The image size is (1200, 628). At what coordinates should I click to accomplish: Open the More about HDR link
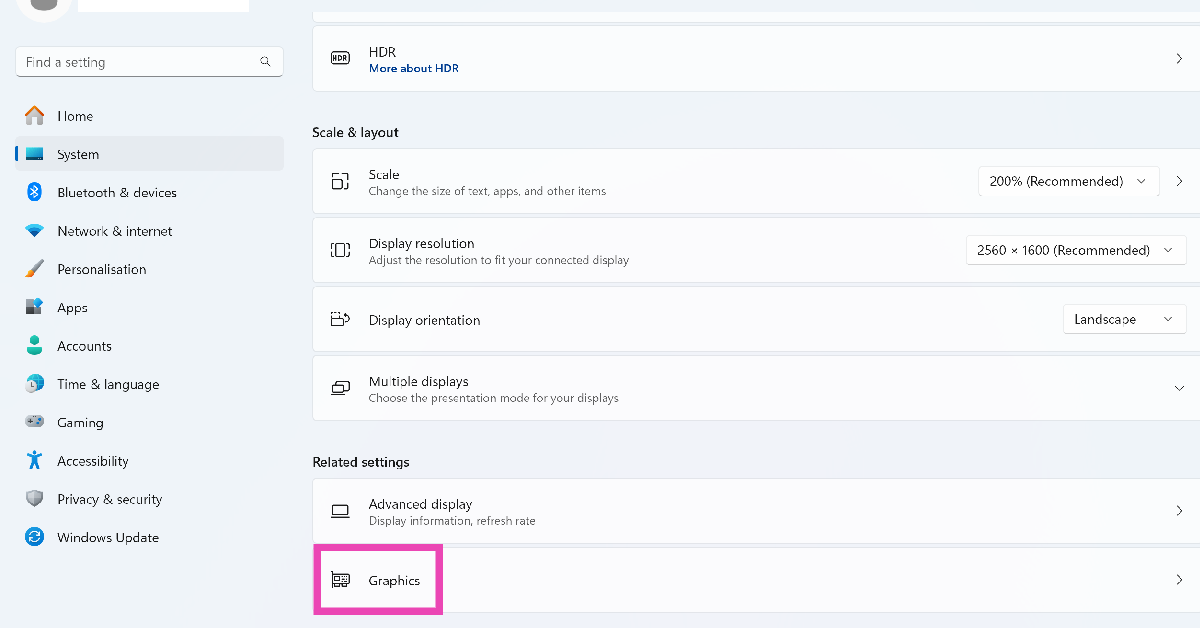point(413,69)
